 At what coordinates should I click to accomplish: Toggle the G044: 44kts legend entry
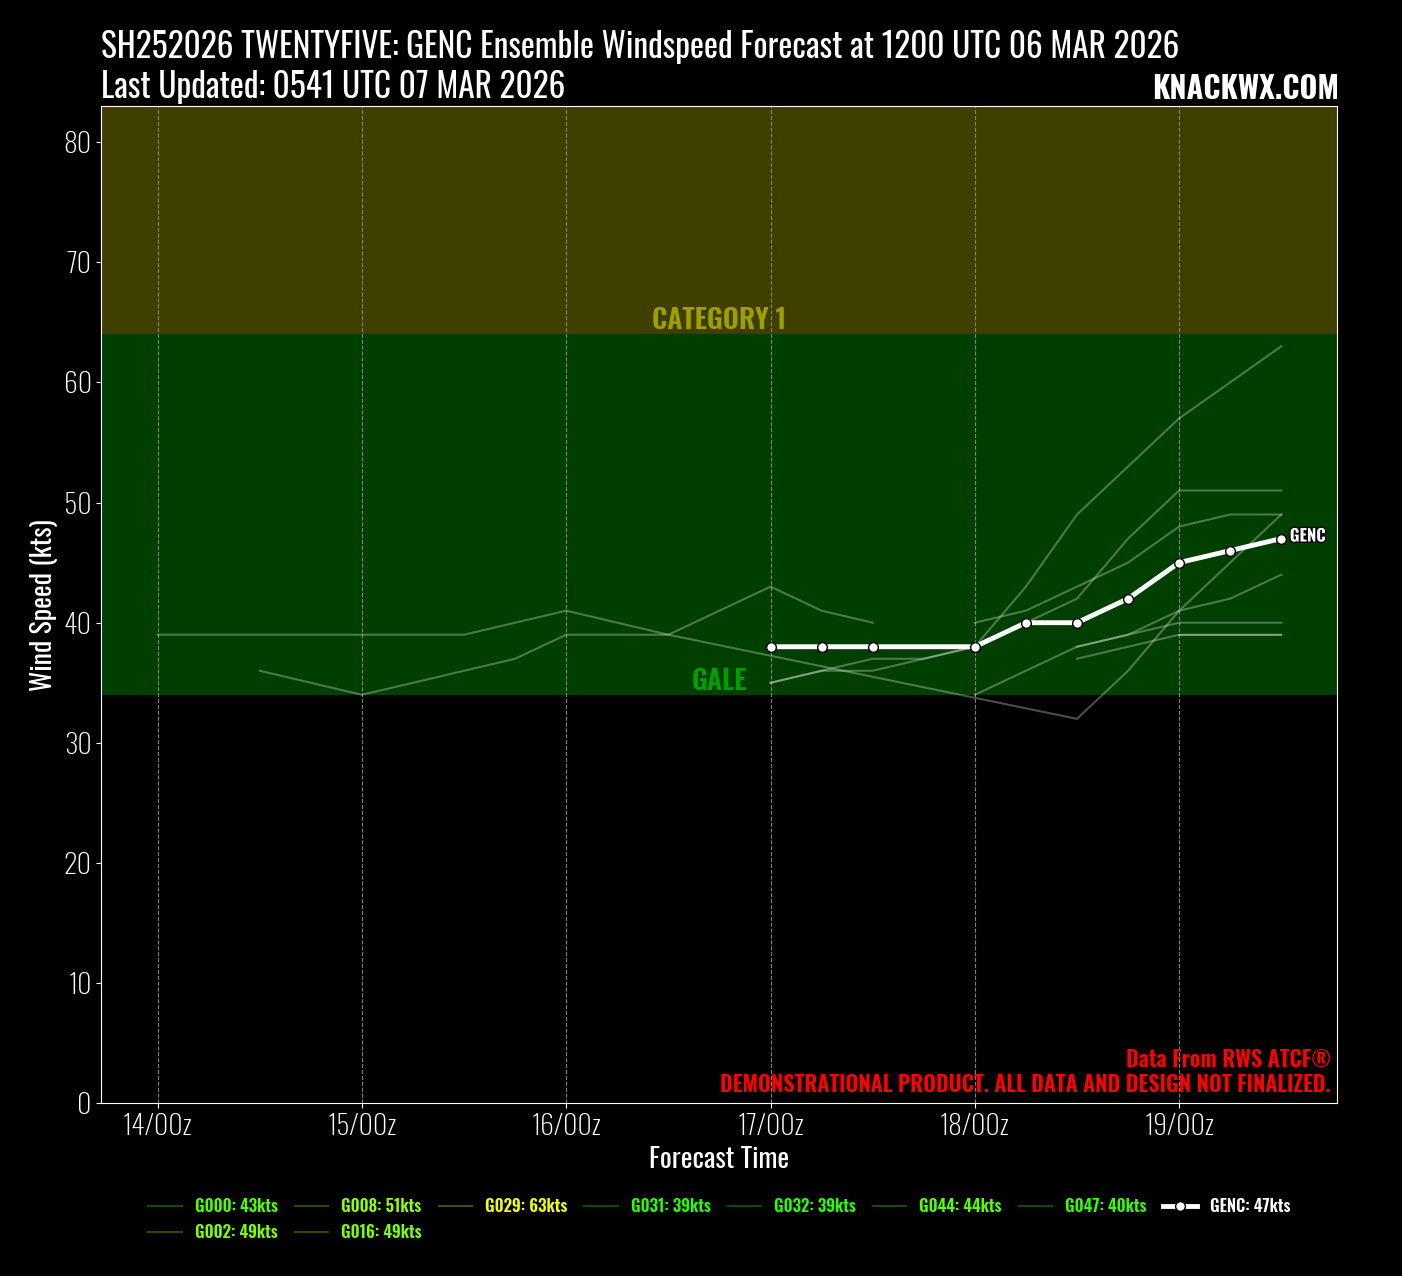[959, 1206]
